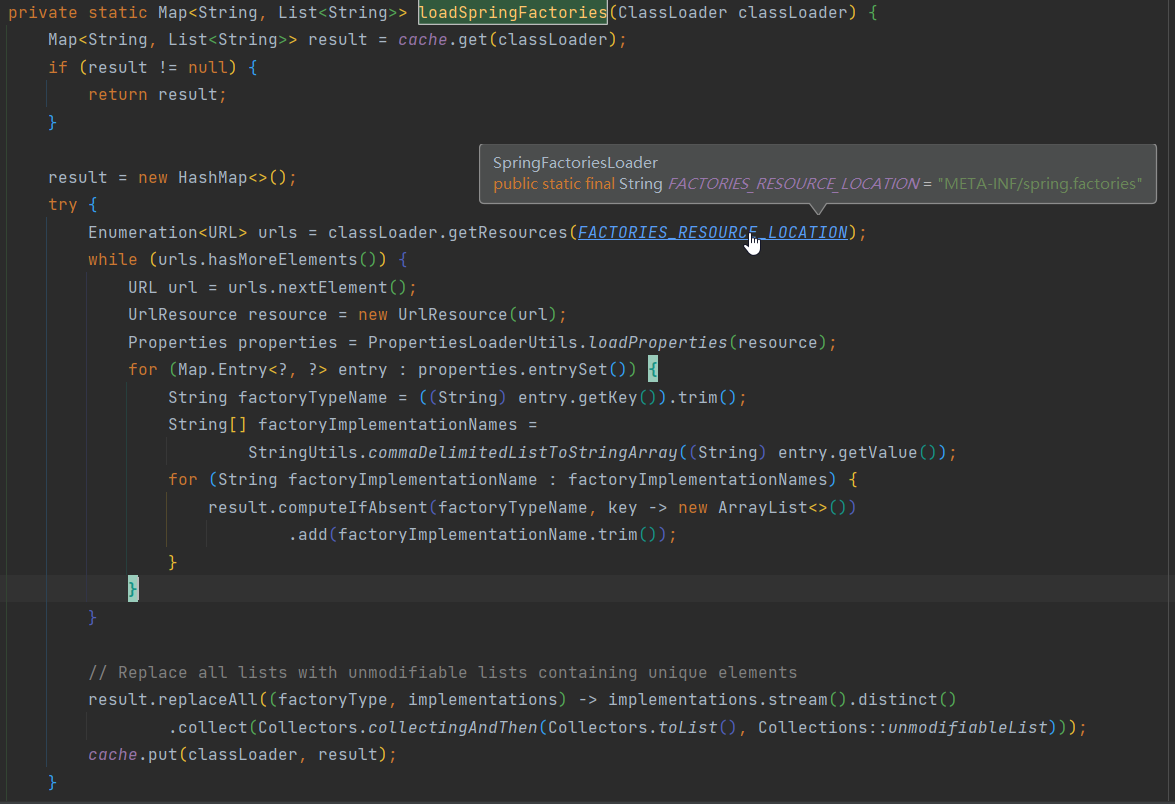This screenshot has height=804, width=1175.
Task: Click the getKey method call
Action: (x=607, y=398)
